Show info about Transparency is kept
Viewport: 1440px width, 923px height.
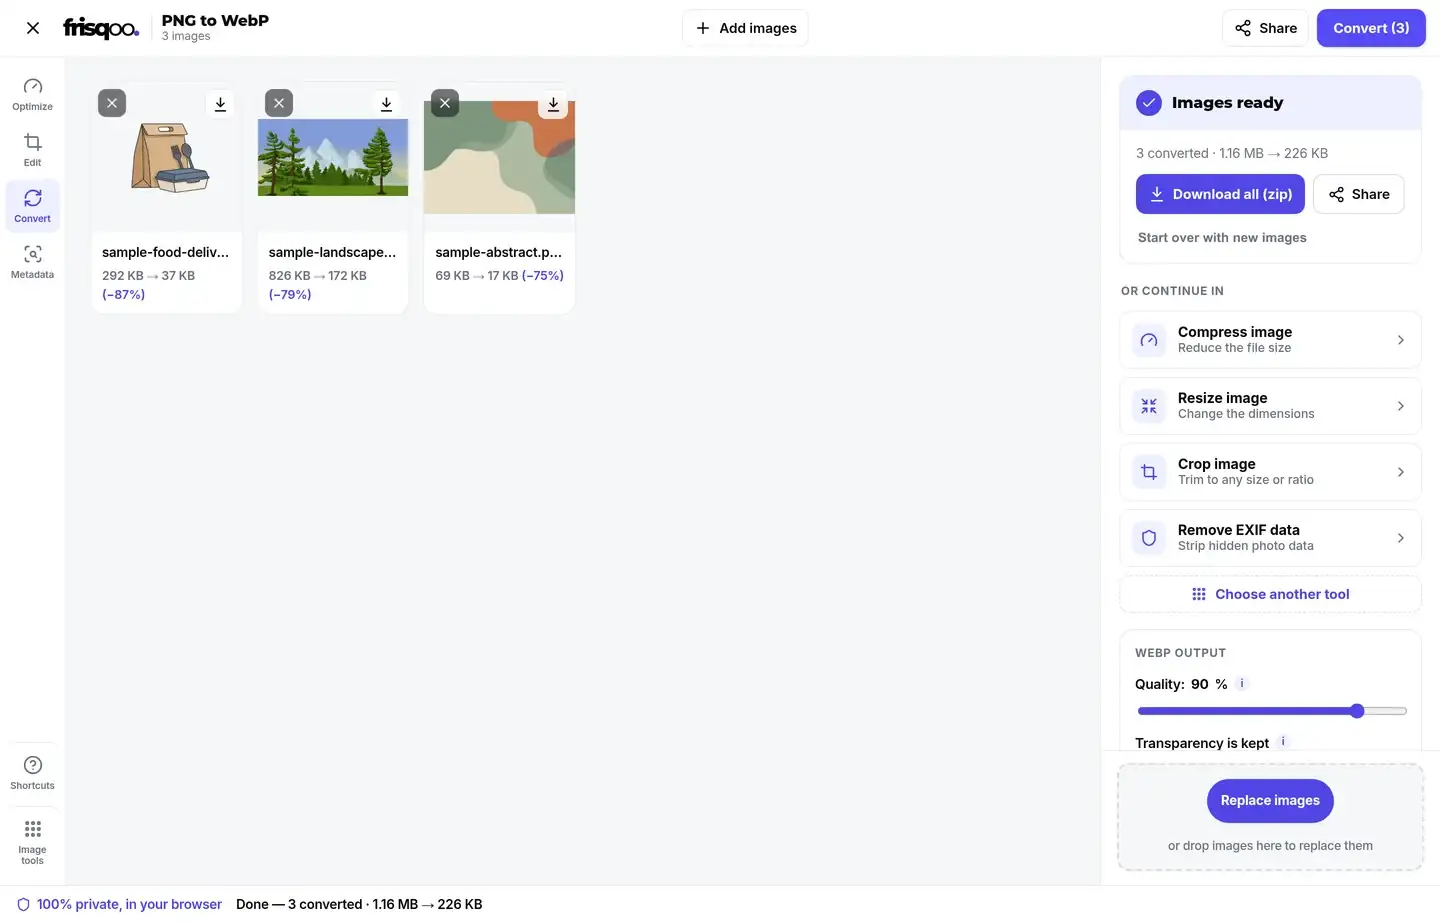point(1283,742)
